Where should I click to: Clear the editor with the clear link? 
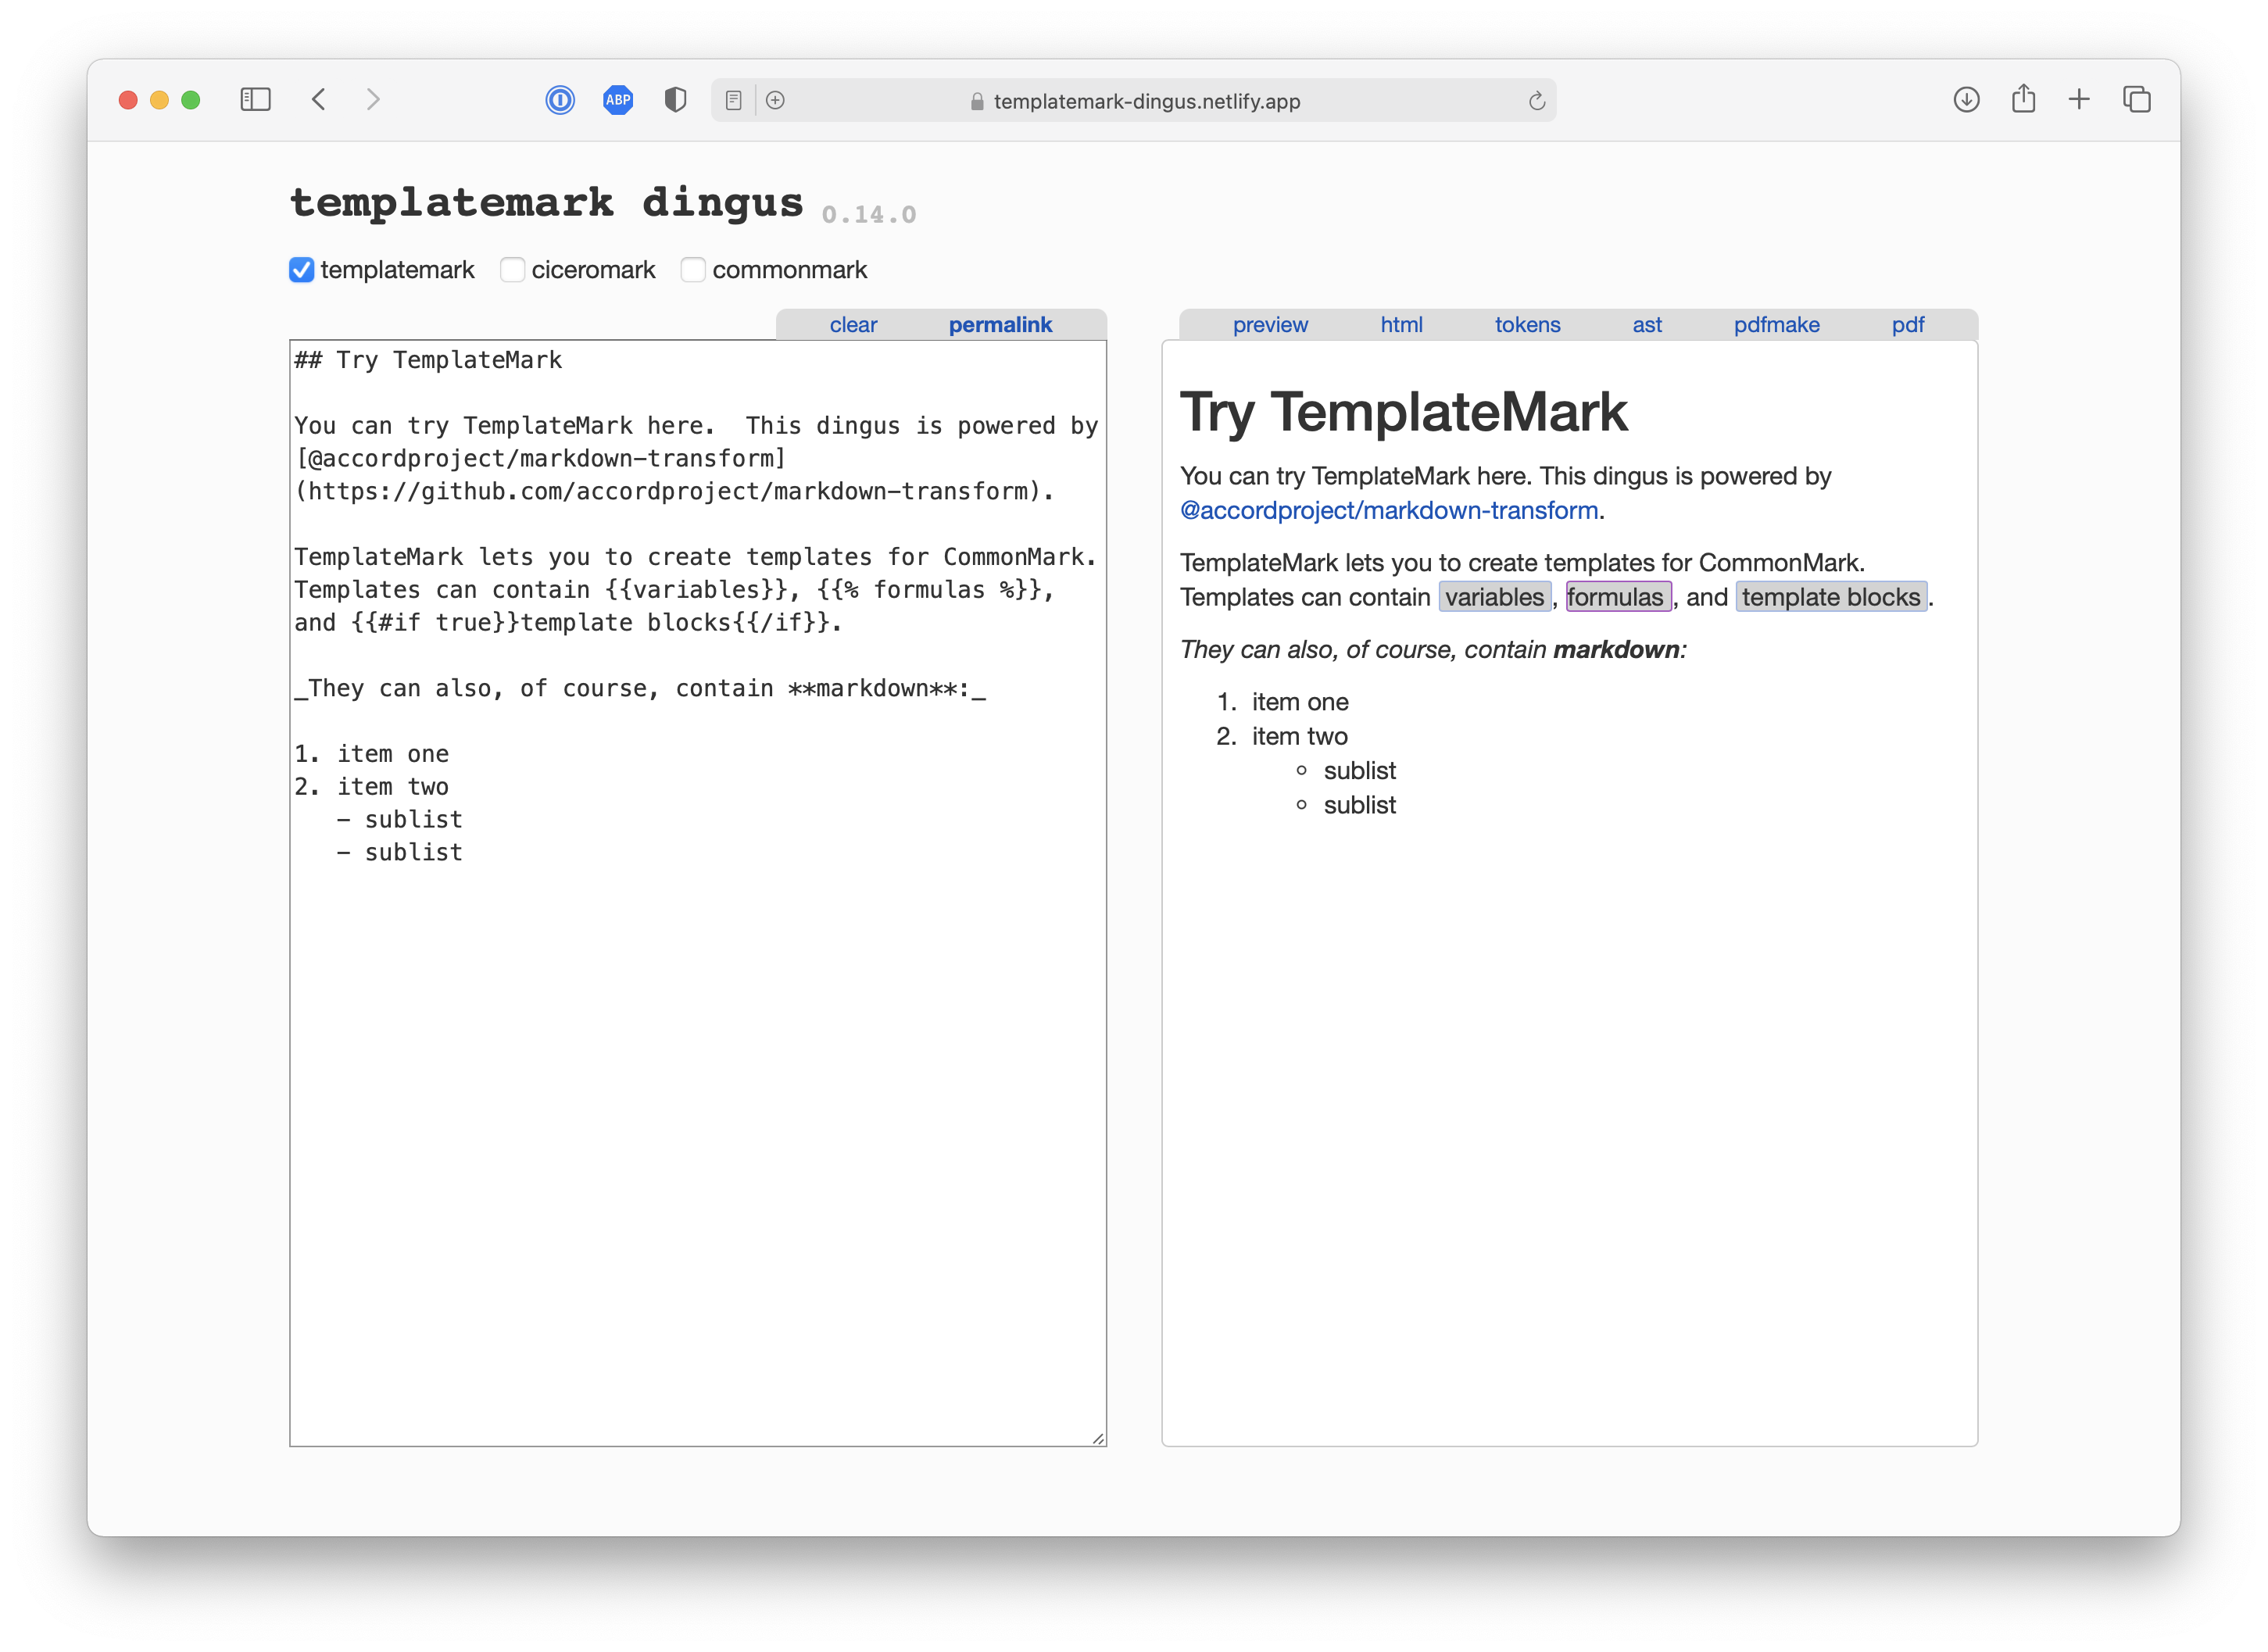pyautogui.click(x=853, y=325)
